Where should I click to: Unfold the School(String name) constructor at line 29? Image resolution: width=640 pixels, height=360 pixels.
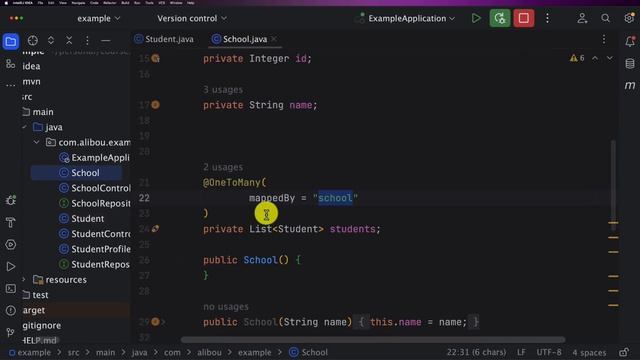click(x=163, y=322)
